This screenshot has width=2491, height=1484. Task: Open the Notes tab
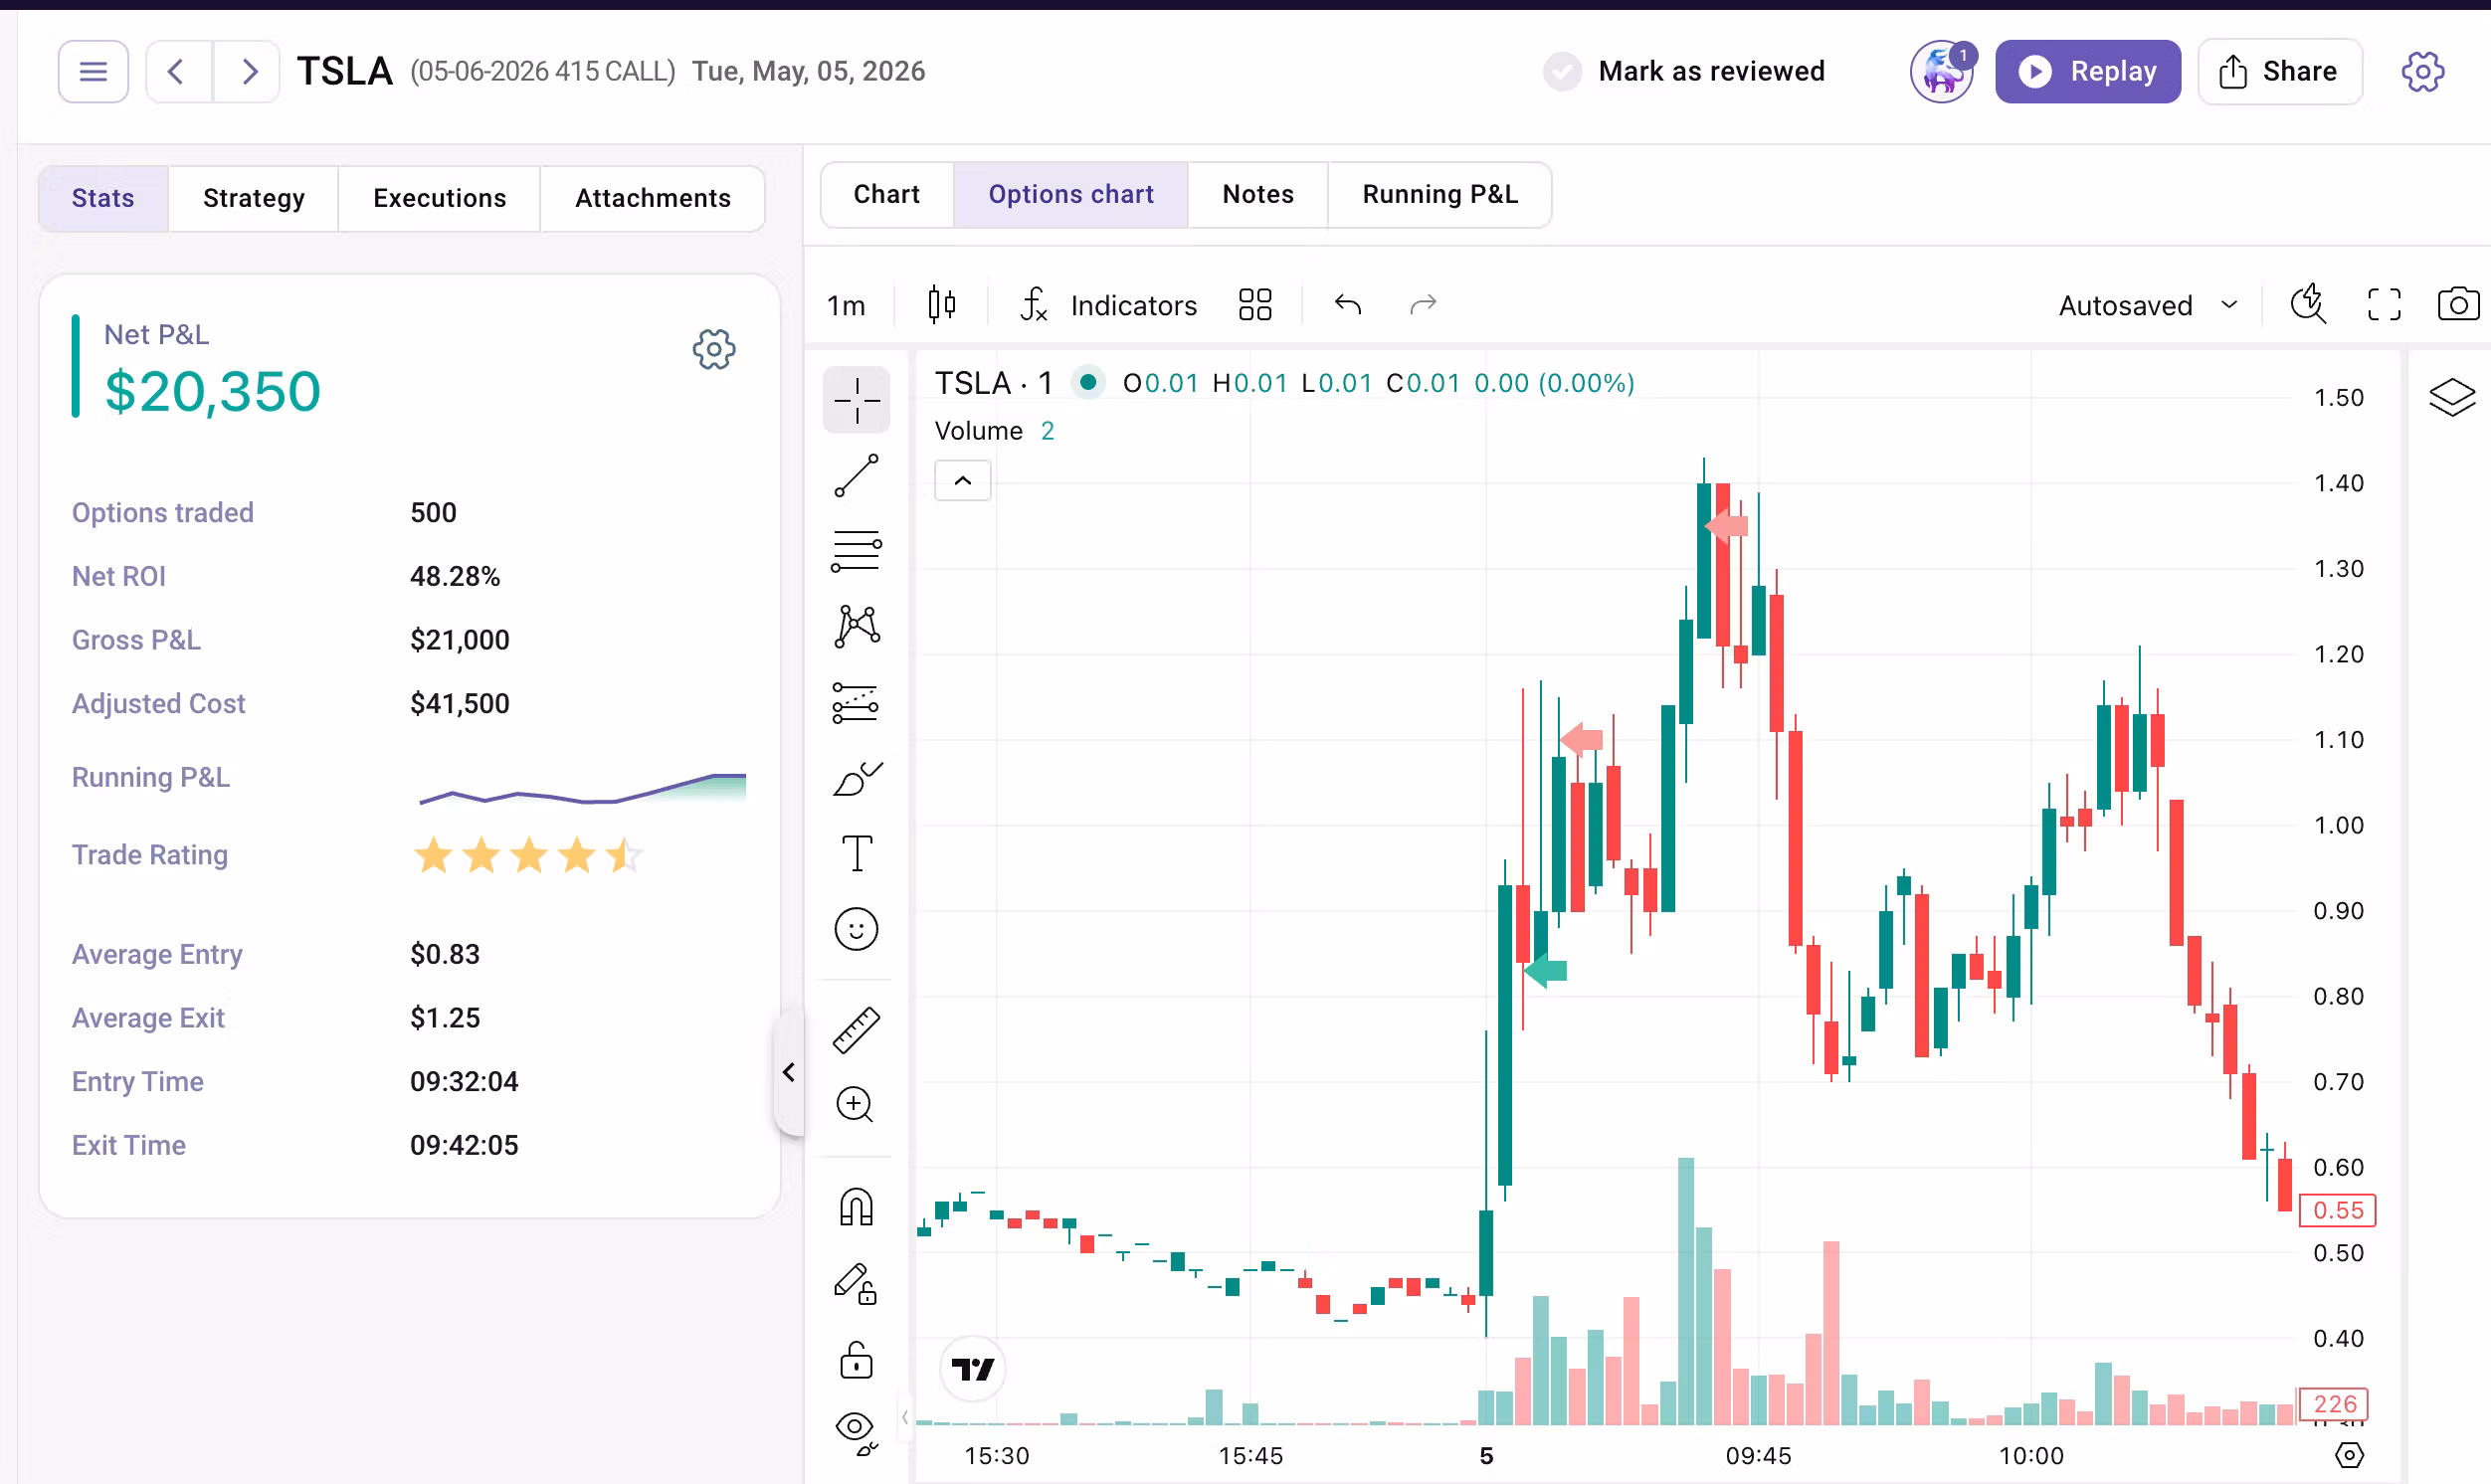1258,194
